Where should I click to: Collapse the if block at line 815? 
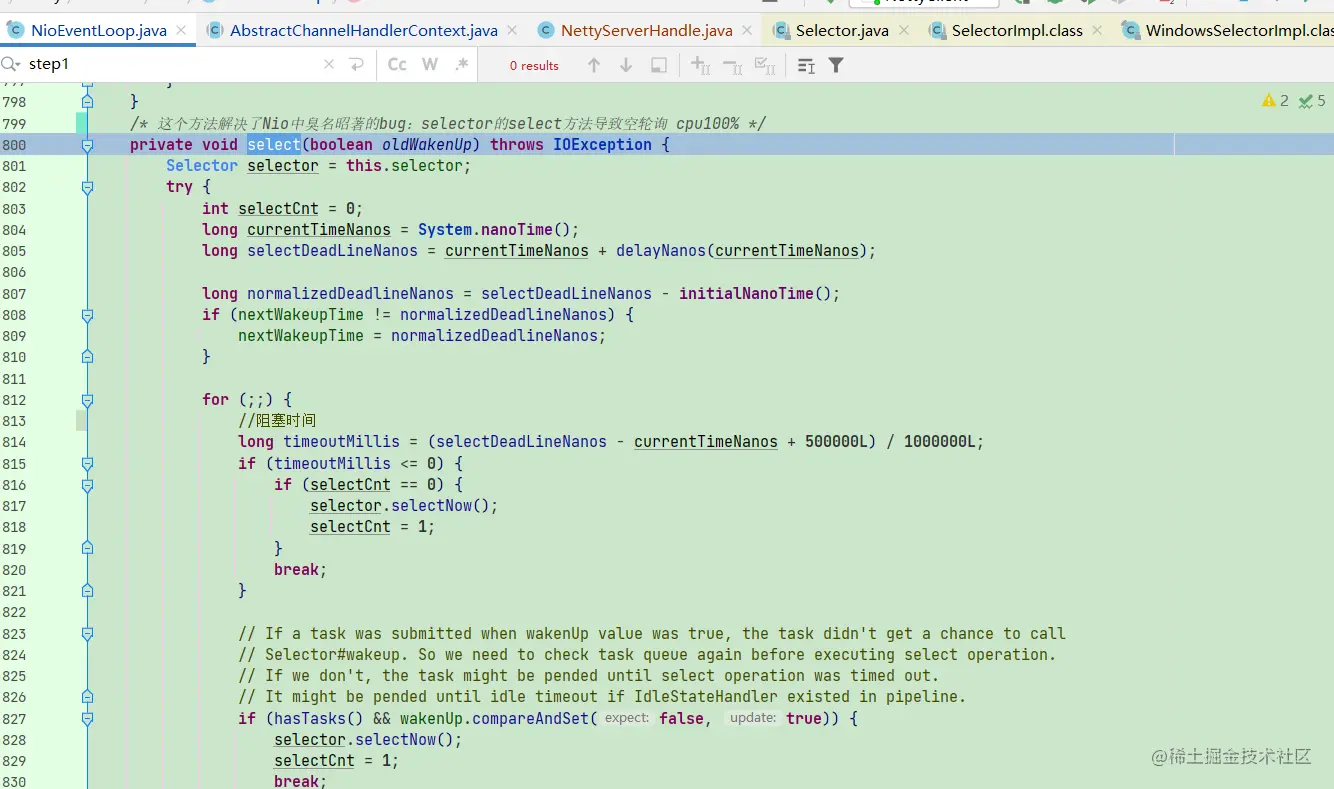coord(87,464)
